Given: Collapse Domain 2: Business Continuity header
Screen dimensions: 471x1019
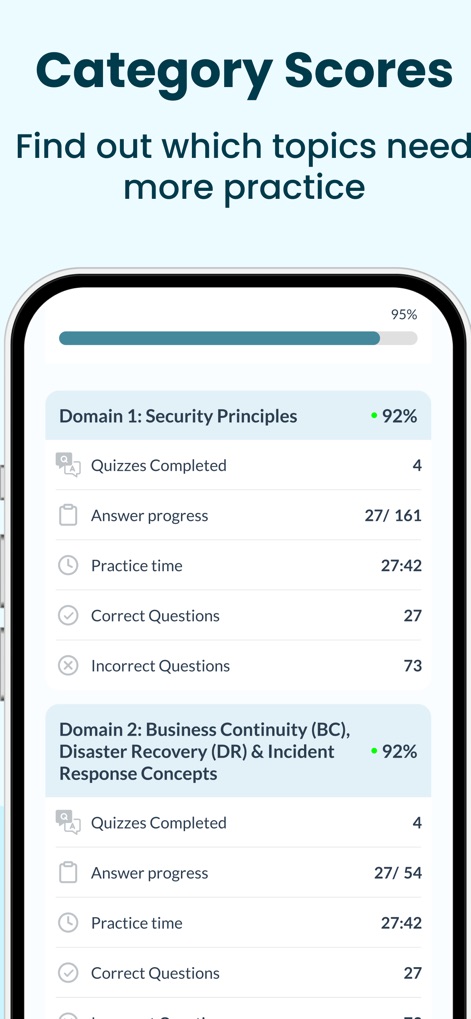Looking at the screenshot, I should click(238, 751).
